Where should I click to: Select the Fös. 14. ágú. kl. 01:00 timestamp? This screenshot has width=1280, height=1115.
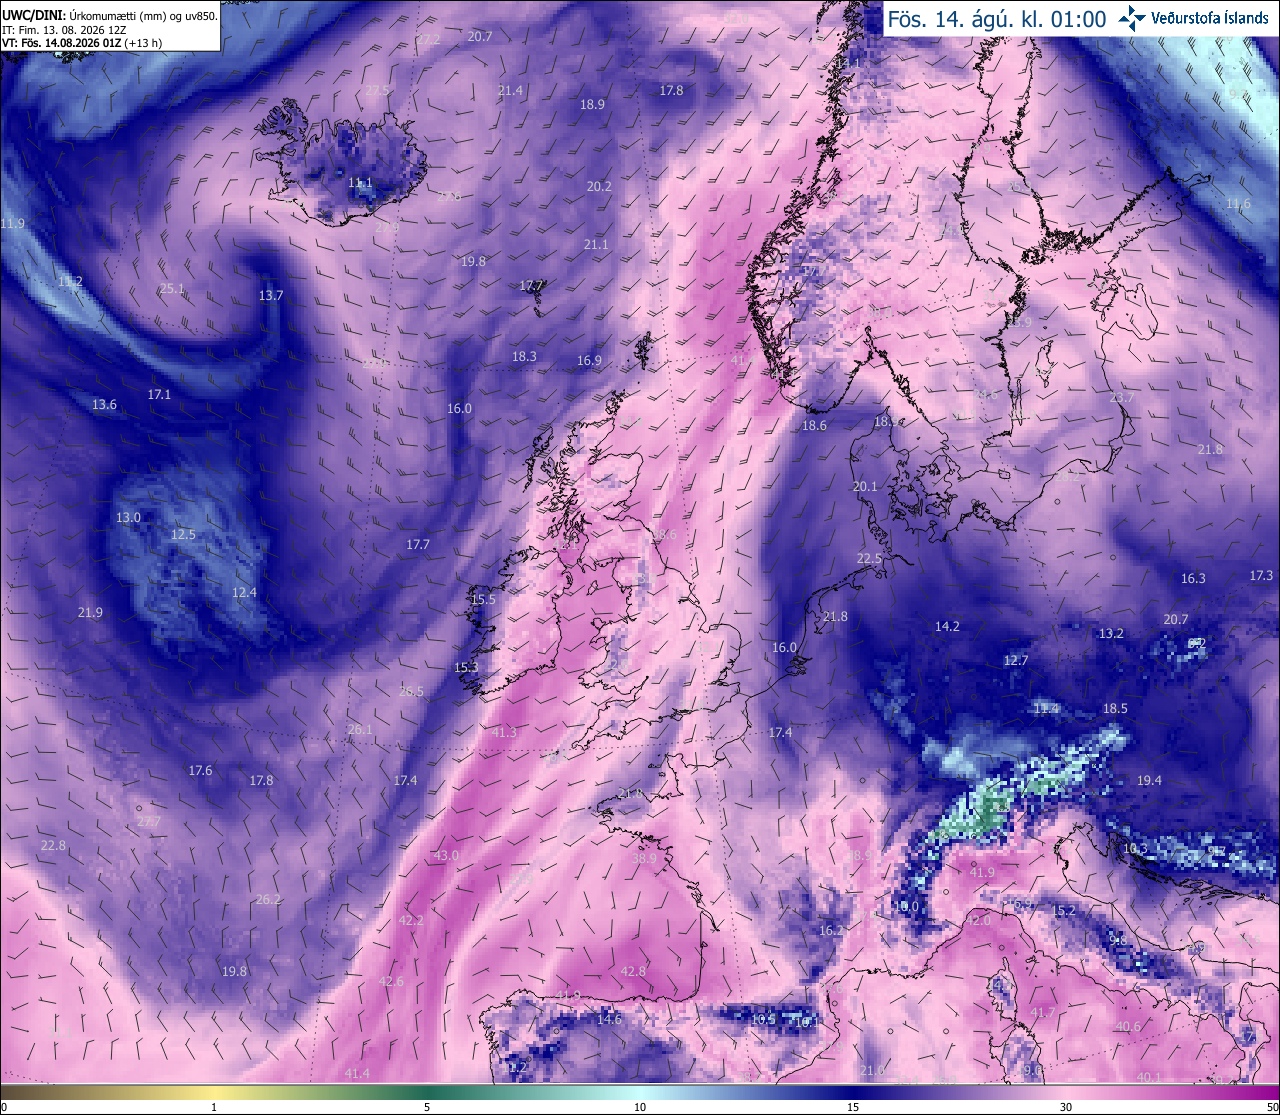tap(997, 19)
